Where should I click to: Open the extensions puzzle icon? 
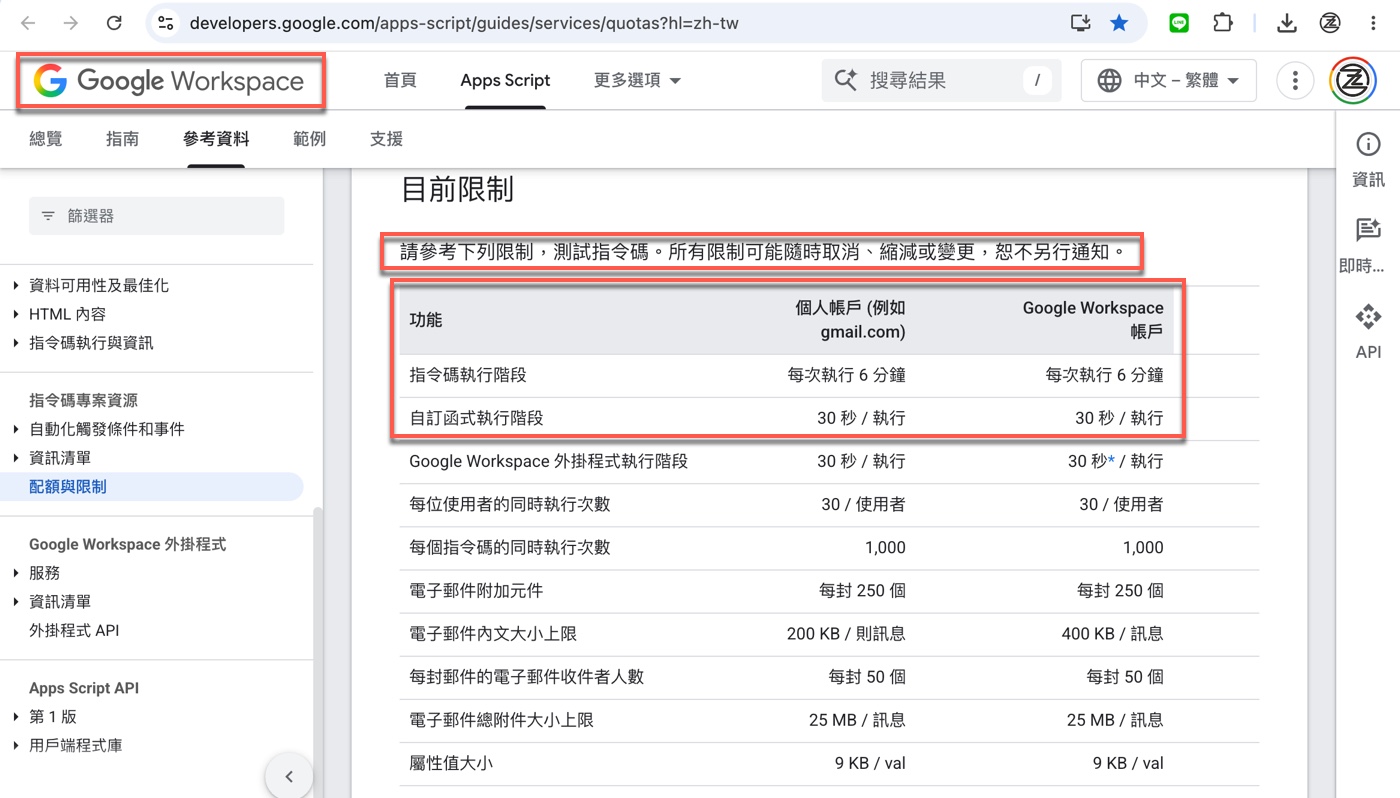coord(1222,22)
